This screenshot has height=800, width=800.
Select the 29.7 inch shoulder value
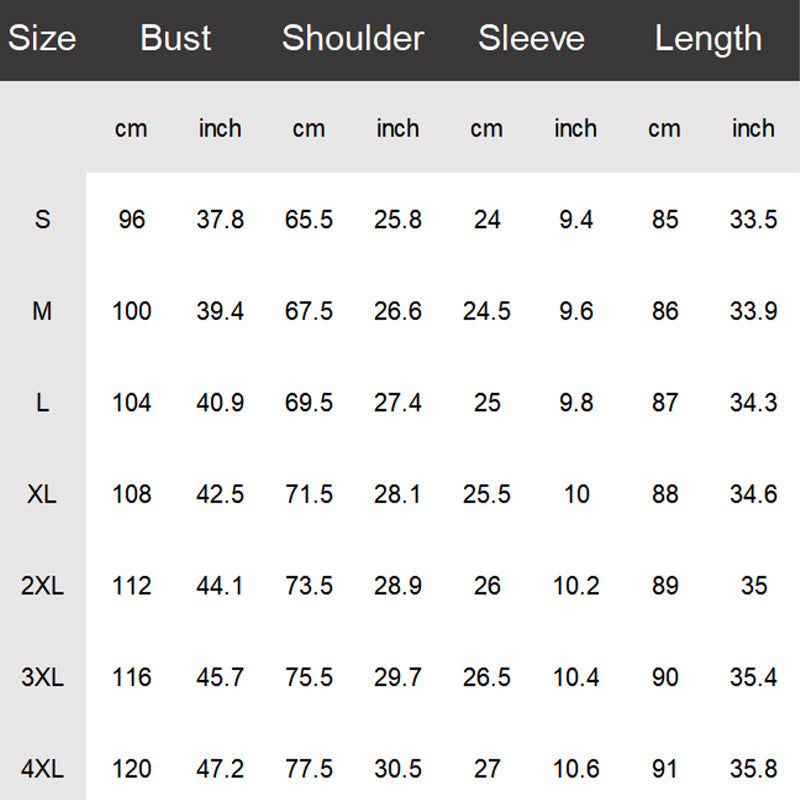point(398,678)
